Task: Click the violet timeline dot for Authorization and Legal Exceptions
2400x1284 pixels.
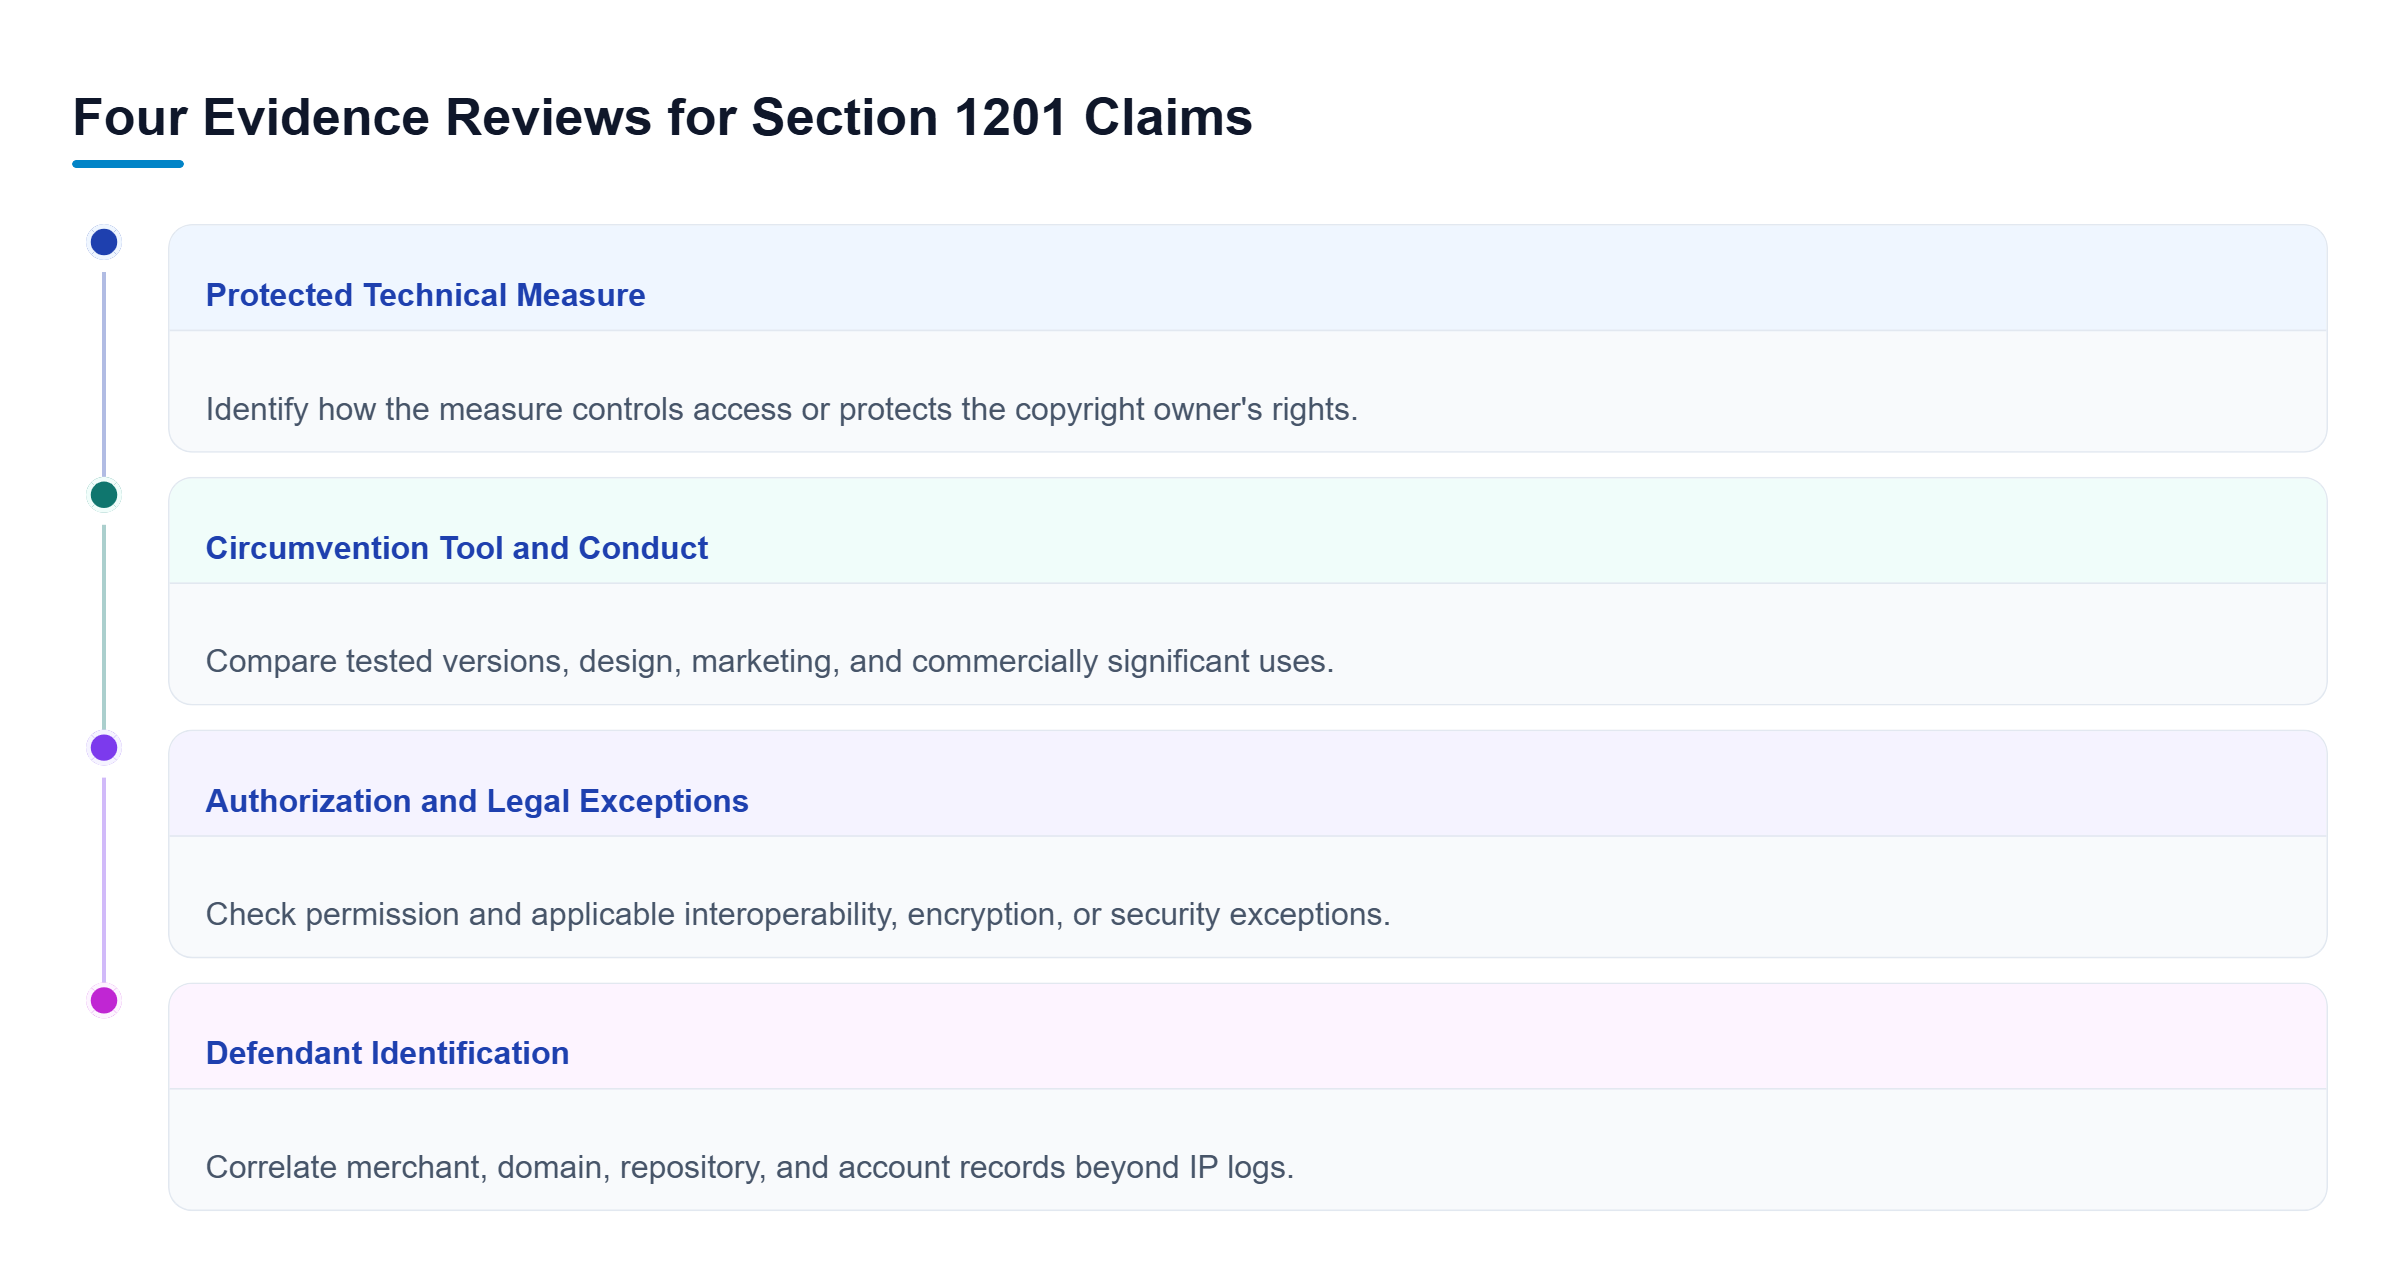Action: pos(104,748)
